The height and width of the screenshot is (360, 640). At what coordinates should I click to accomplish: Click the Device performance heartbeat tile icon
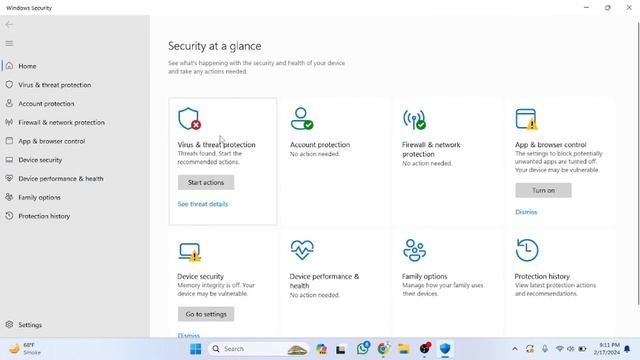pyautogui.click(x=302, y=250)
